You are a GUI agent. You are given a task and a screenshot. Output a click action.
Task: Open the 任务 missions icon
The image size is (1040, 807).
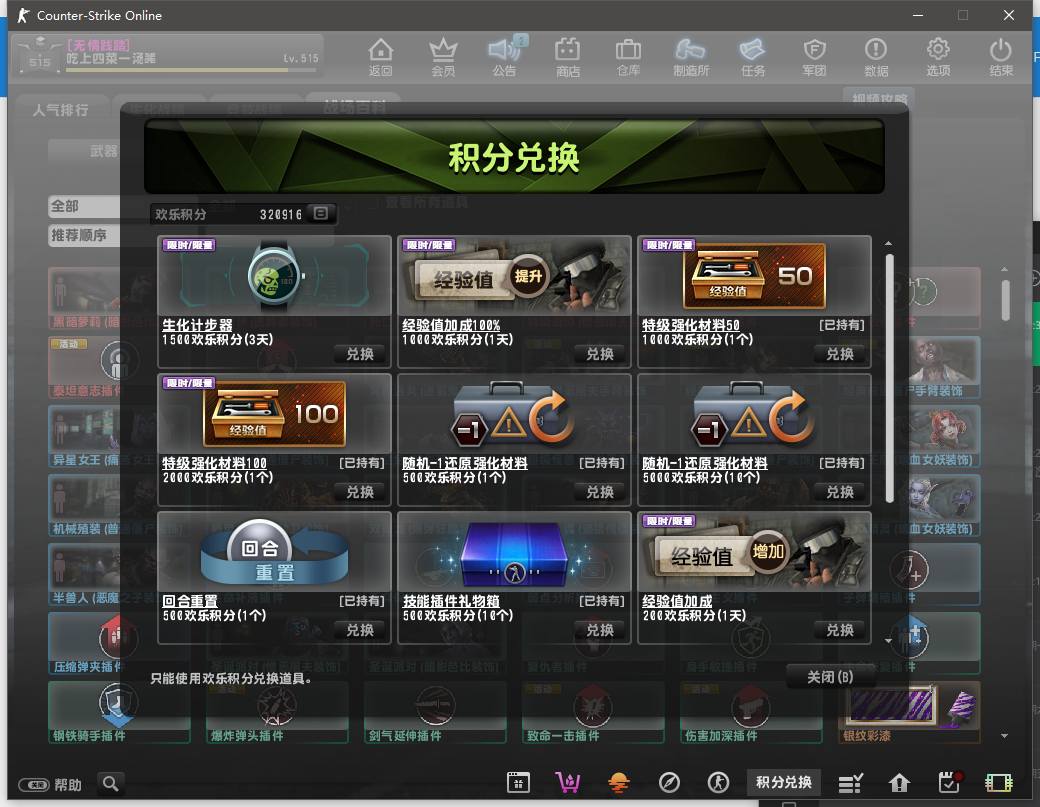coord(753,56)
